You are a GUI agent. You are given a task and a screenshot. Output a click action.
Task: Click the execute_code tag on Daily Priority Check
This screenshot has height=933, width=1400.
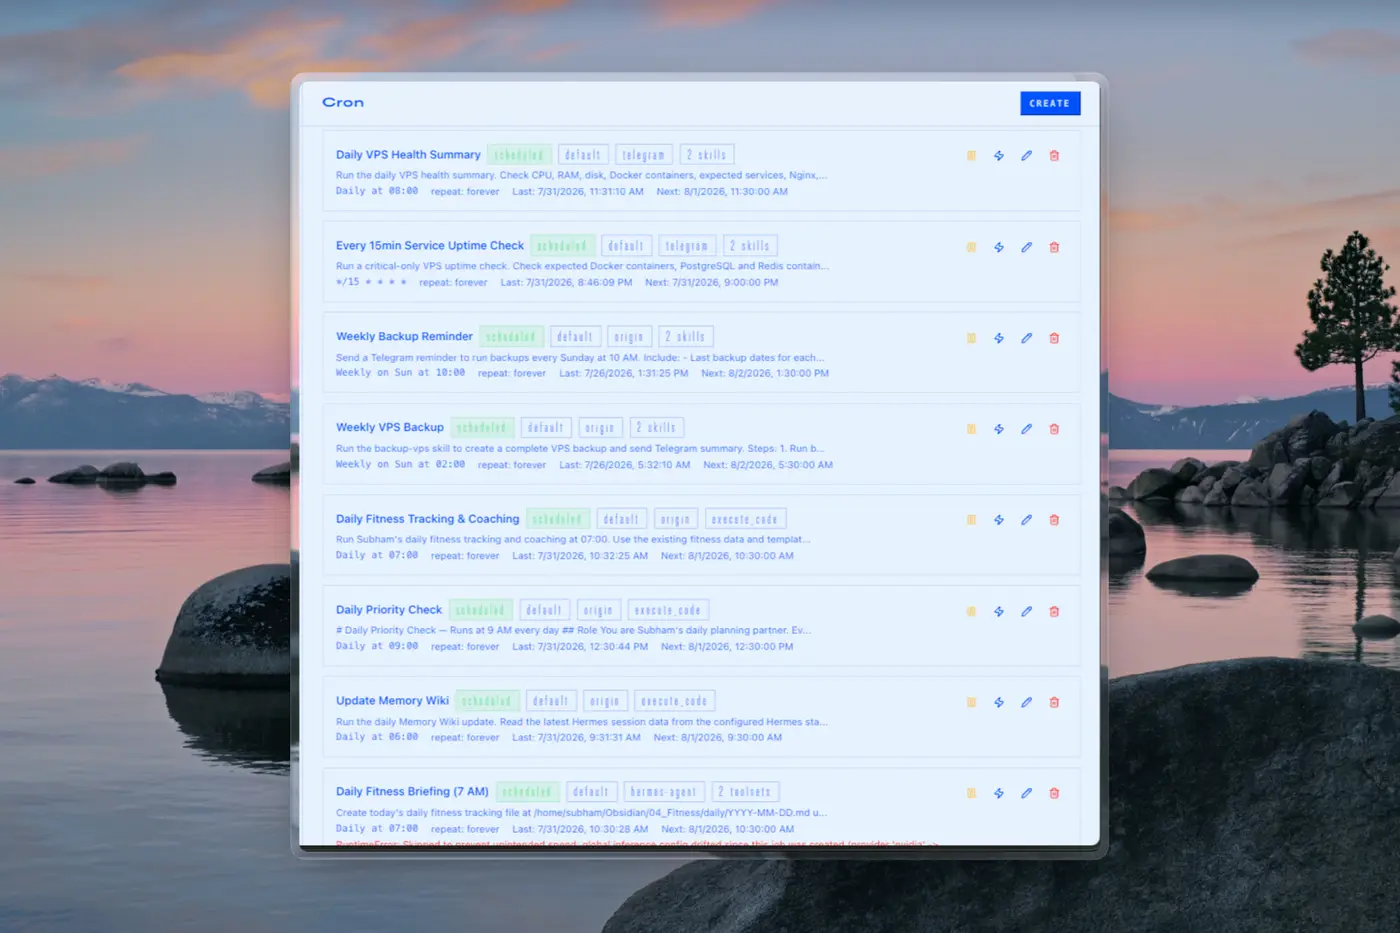tap(668, 610)
